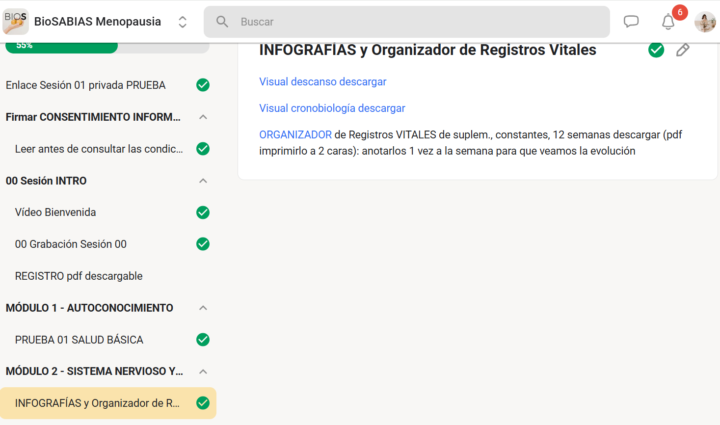Toggle check mark for sidebar INFOGRAFÍAS y Organizador lesson
This screenshot has width=720, height=425.
(203, 403)
